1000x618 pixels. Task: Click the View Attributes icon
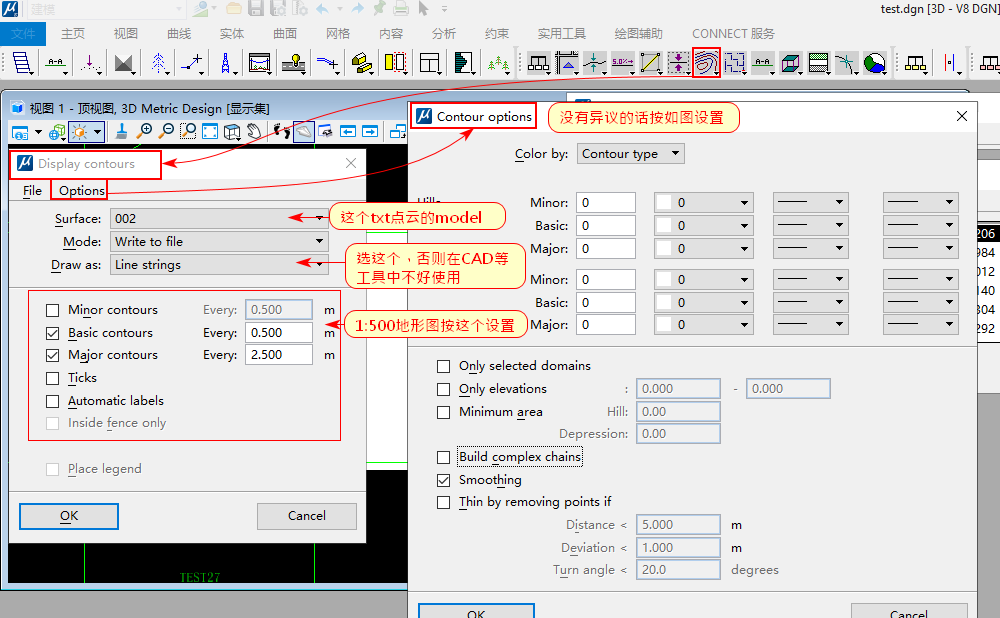20,133
